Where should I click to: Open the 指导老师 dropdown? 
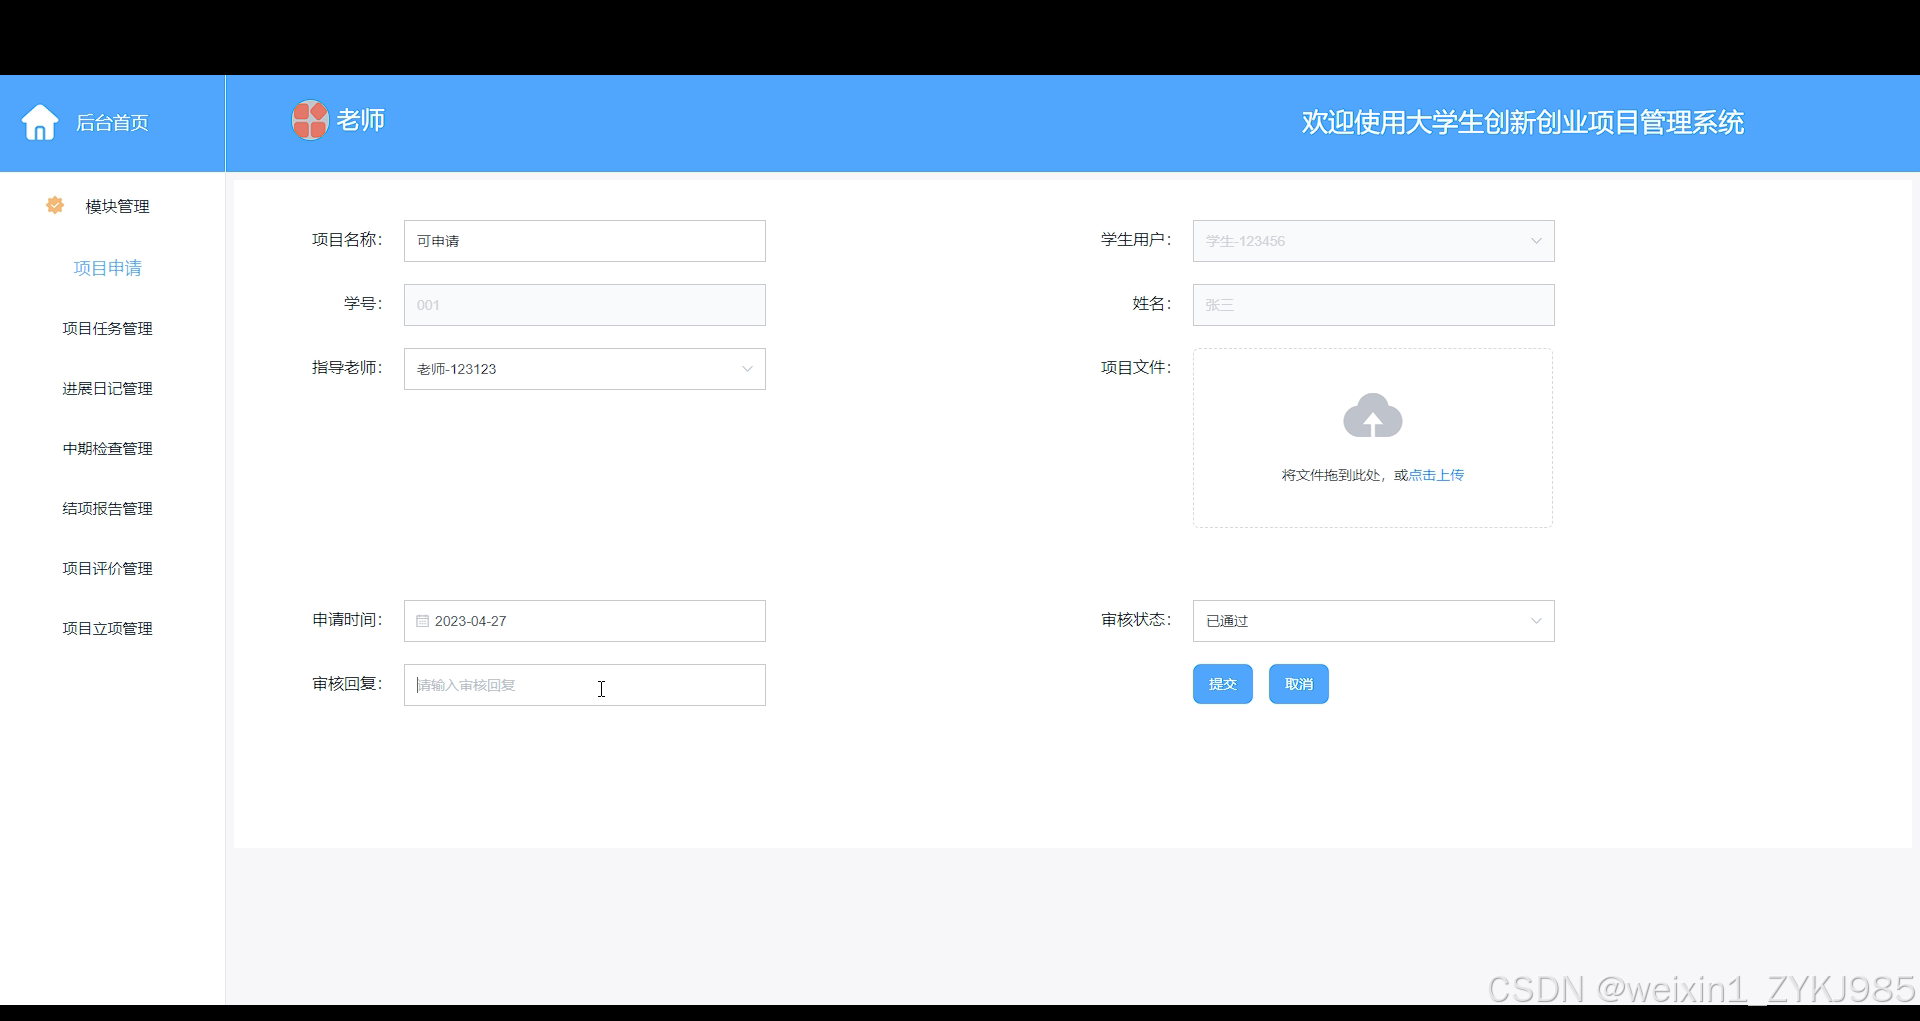[x=585, y=369]
